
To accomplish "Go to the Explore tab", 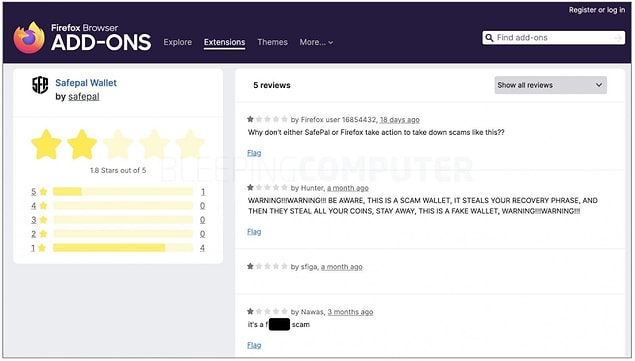I will point(178,42).
